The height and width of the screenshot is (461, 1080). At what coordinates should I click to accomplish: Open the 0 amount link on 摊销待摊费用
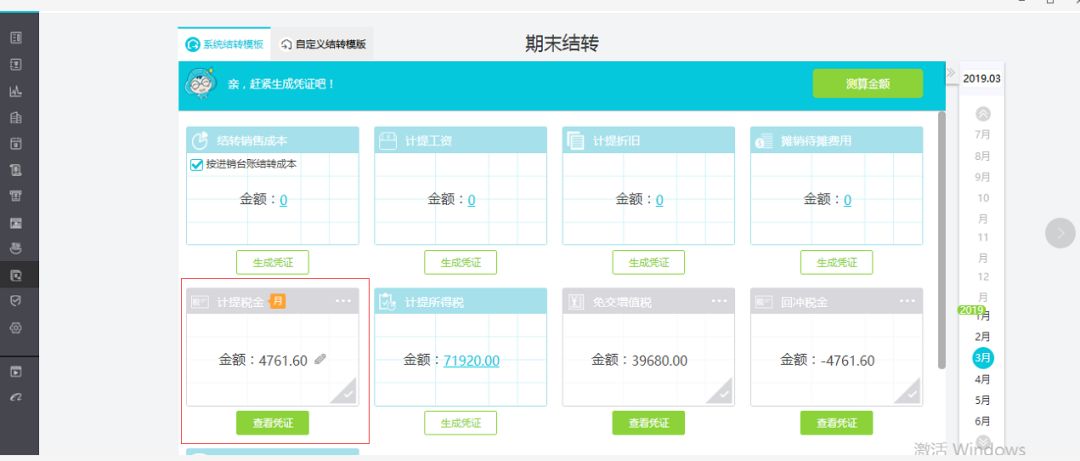click(x=848, y=200)
